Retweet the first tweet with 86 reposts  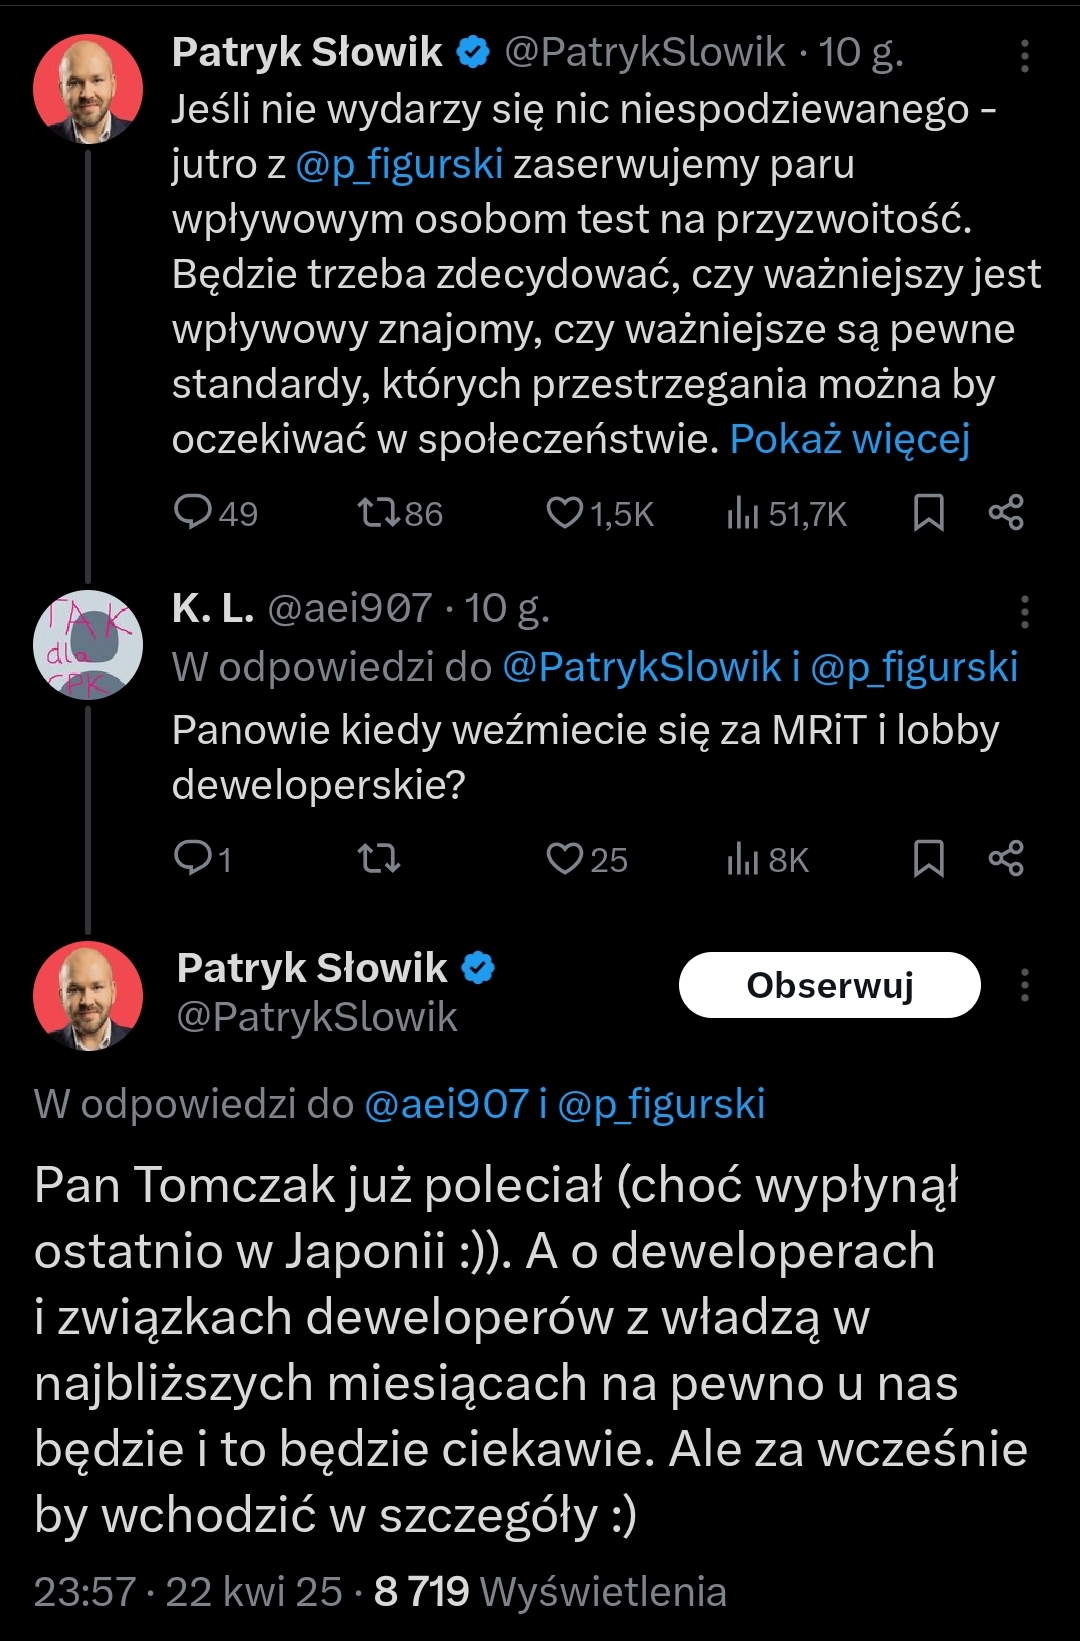(x=379, y=513)
